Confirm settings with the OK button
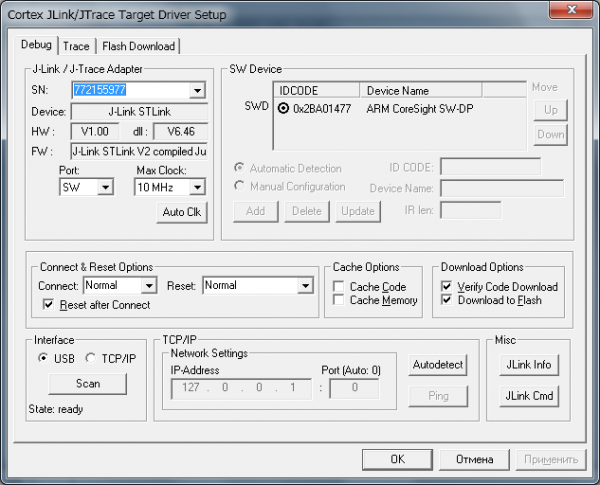 tap(396, 460)
